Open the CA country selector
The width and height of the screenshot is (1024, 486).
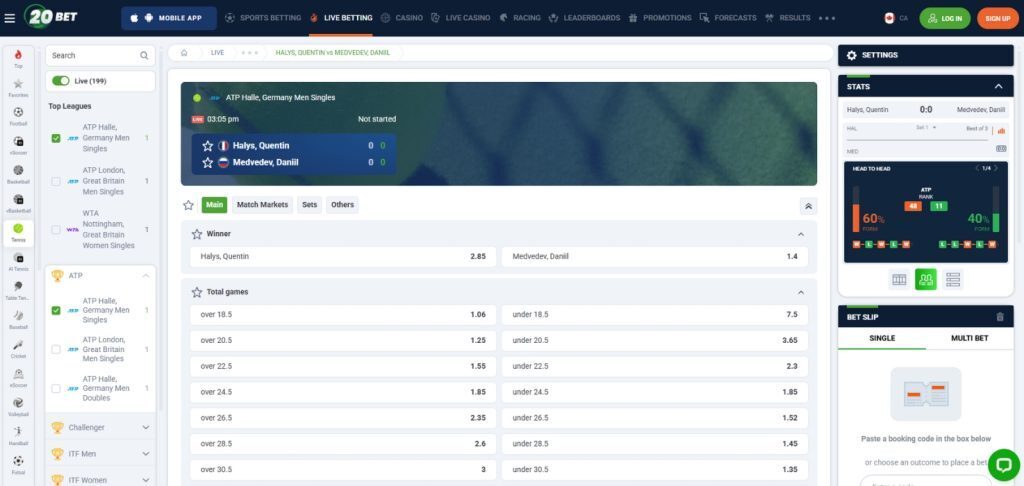(x=896, y=18)
